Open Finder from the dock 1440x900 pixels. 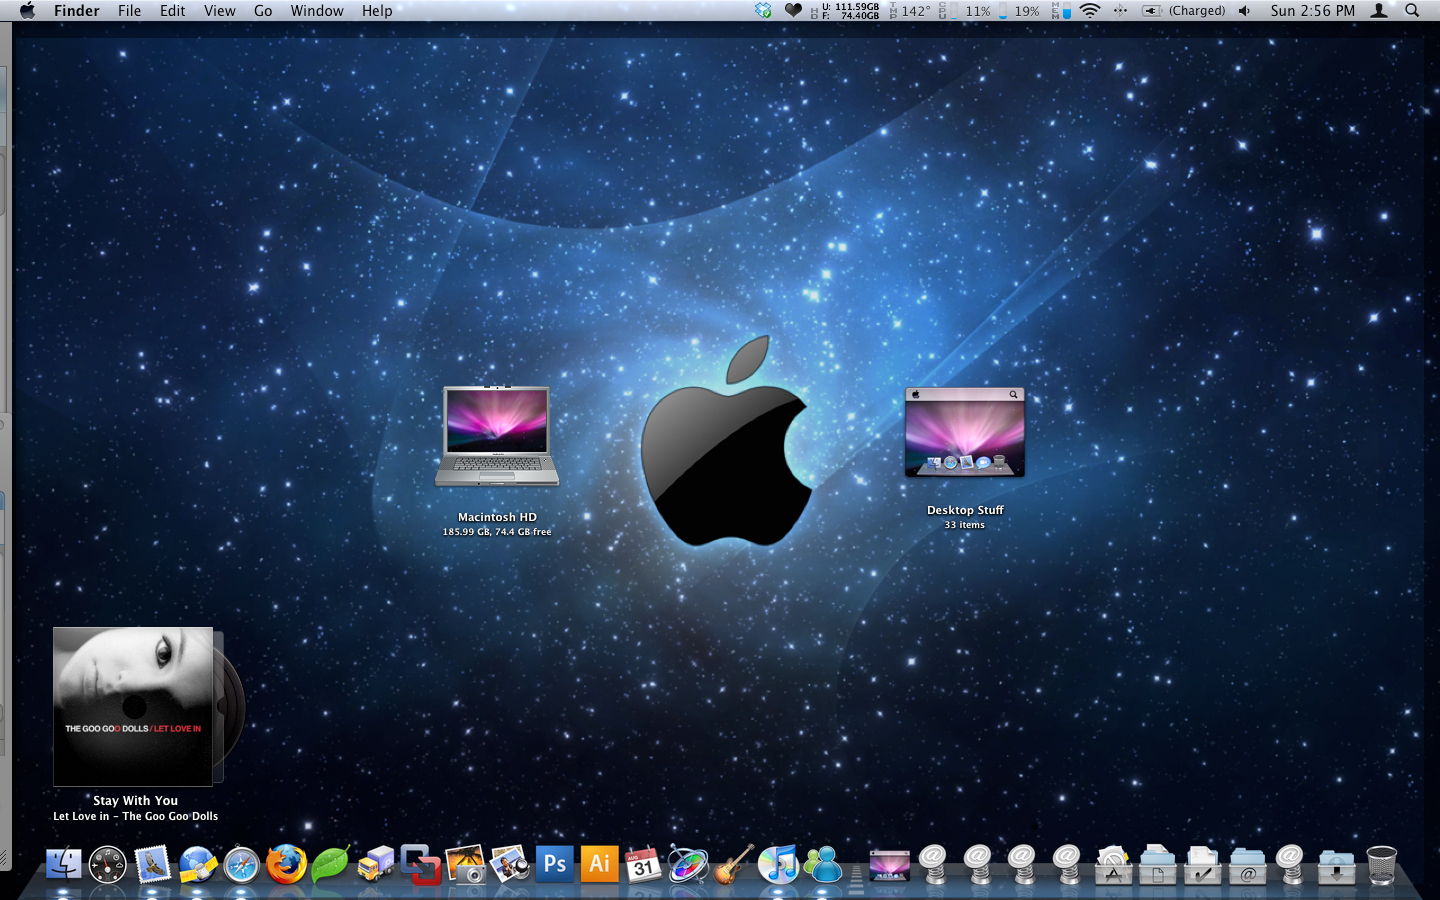(64, 864)
